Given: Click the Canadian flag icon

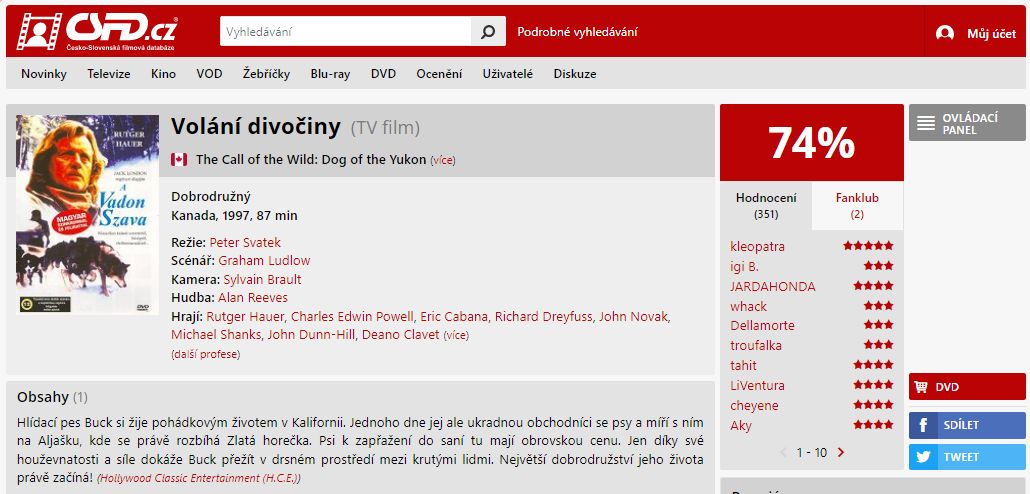Looking at the screenshot, I should [179, 160].
